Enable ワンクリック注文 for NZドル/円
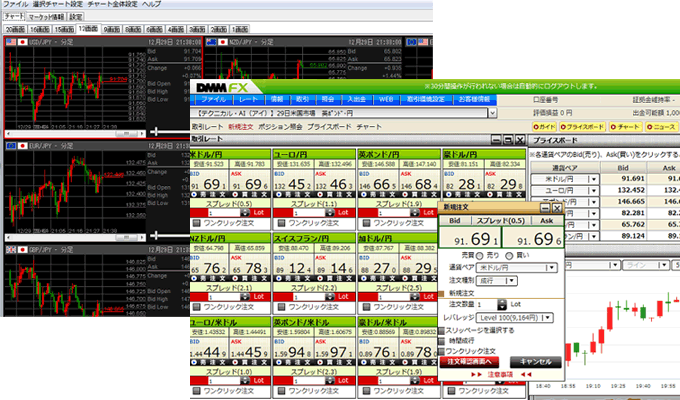 point(196,307)
